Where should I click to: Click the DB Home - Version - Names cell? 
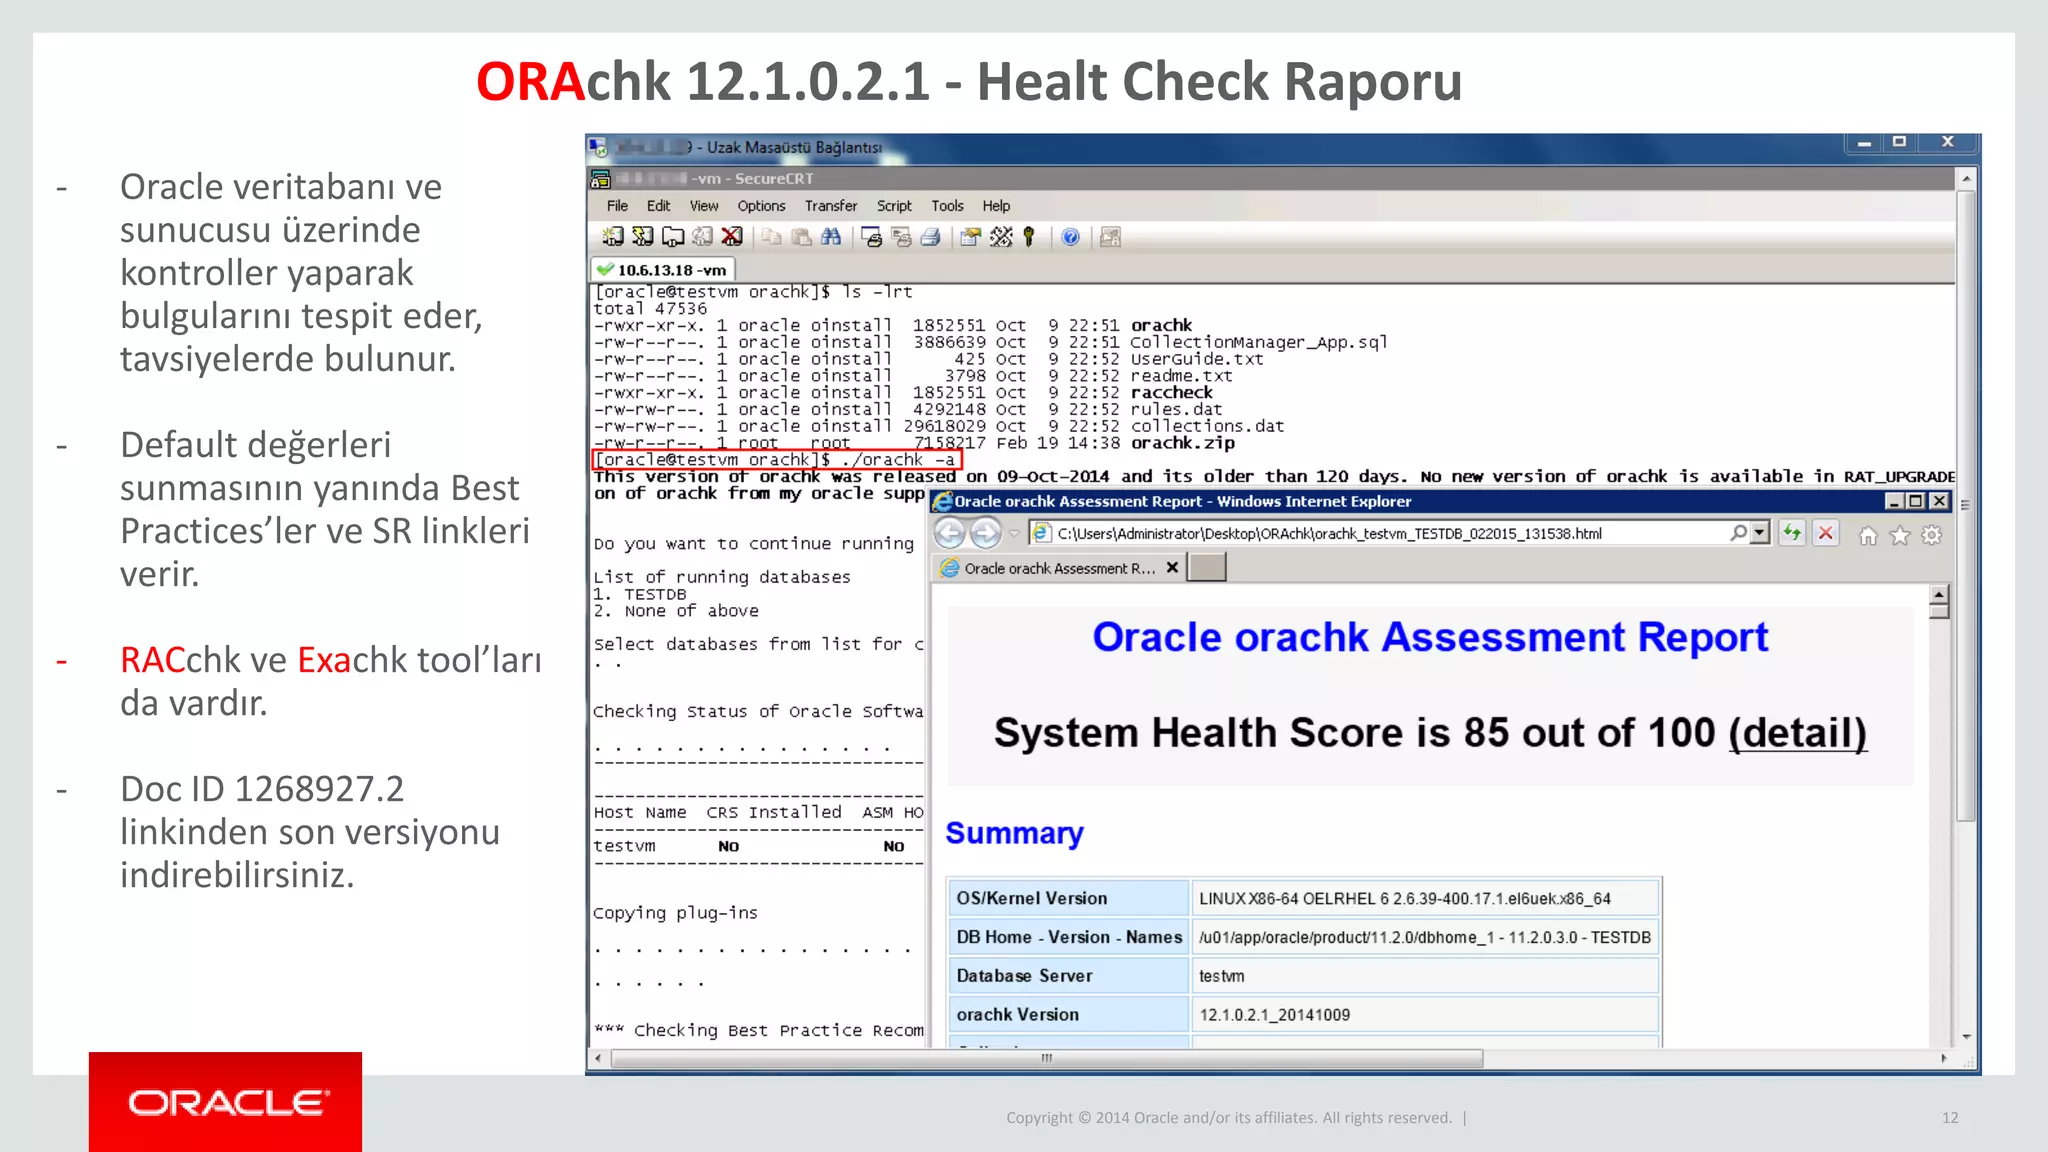pyautogui.click(x=1068, y=937)
